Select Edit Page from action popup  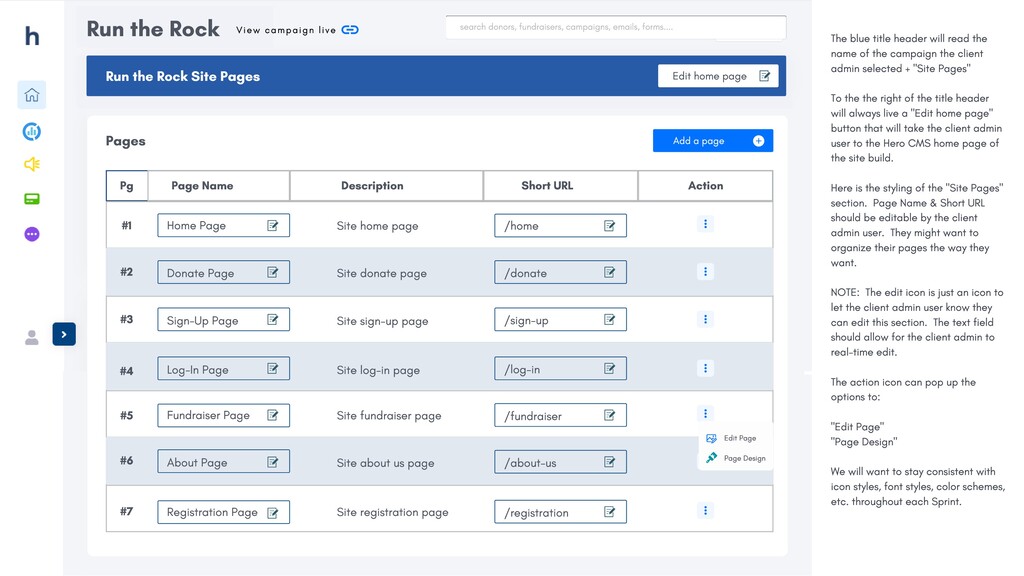(x=731, y=438)
